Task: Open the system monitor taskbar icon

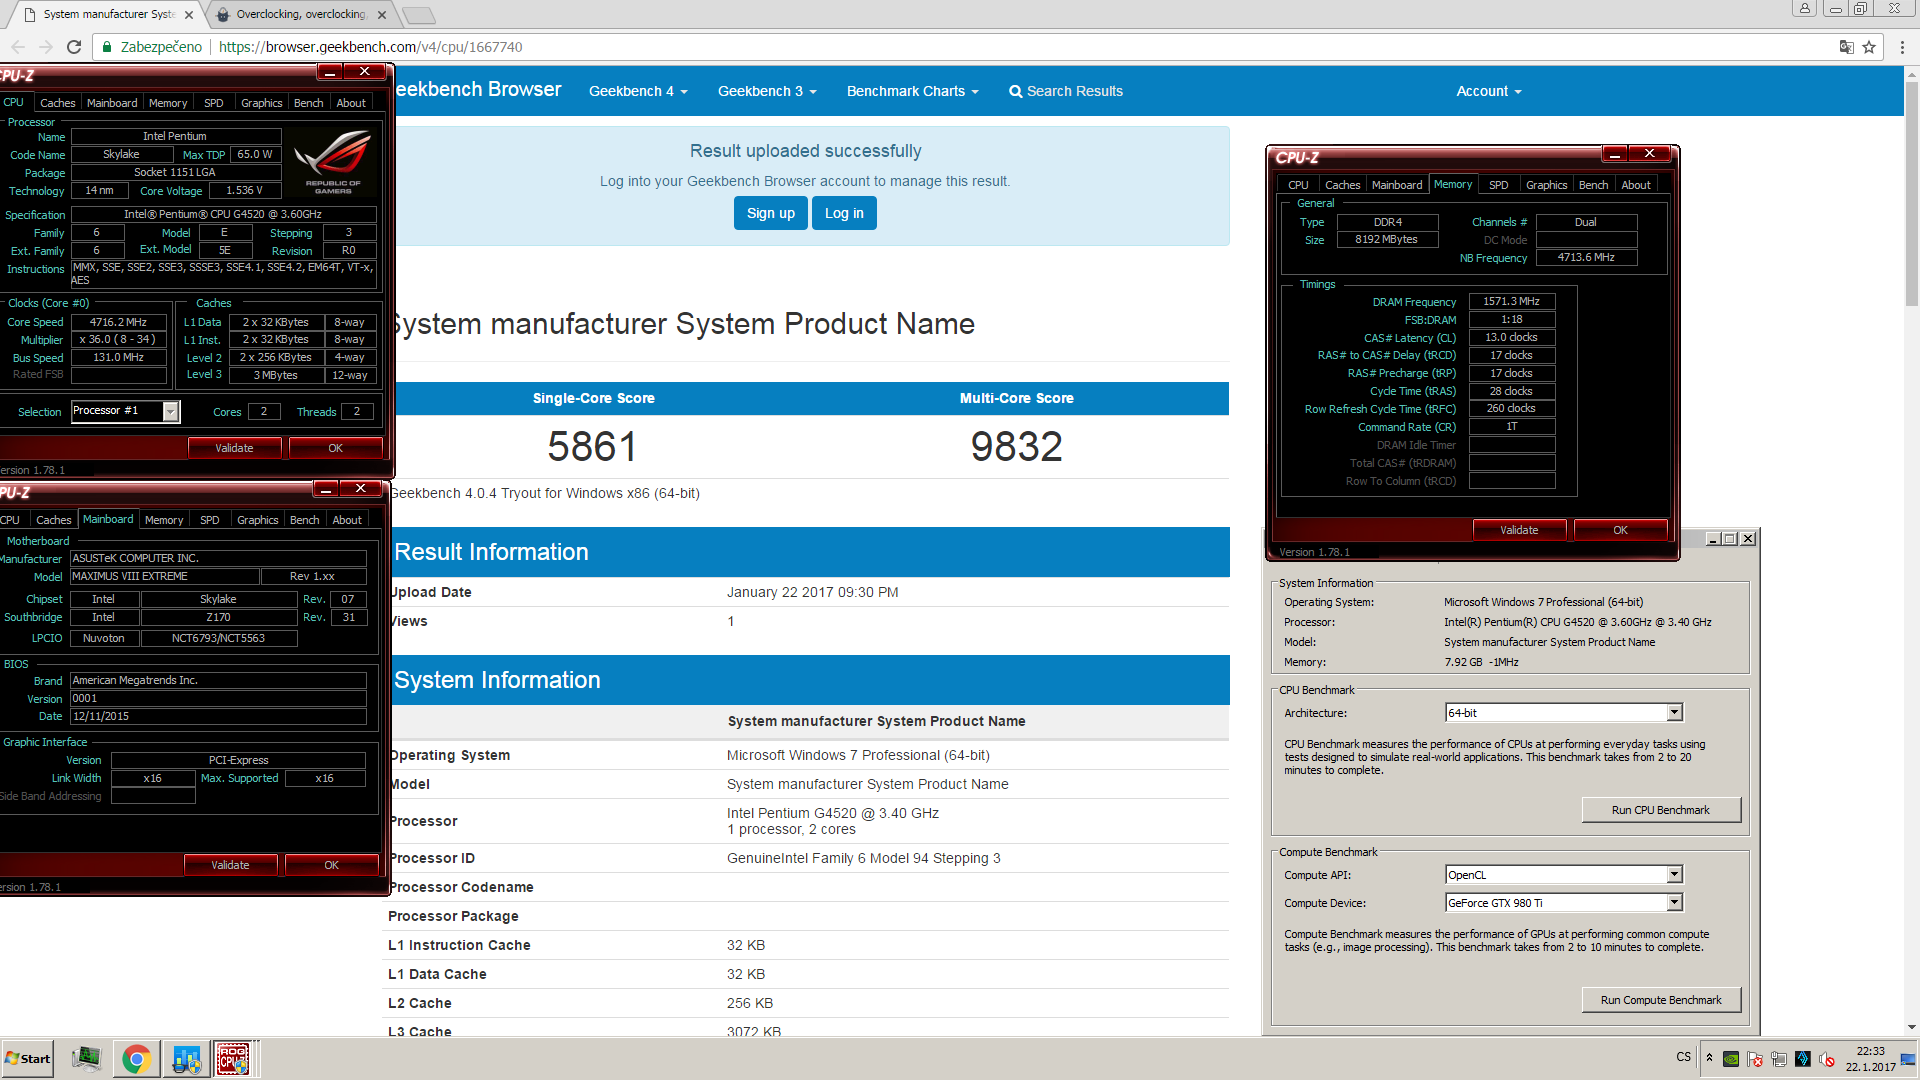Action: point(87,1059)
